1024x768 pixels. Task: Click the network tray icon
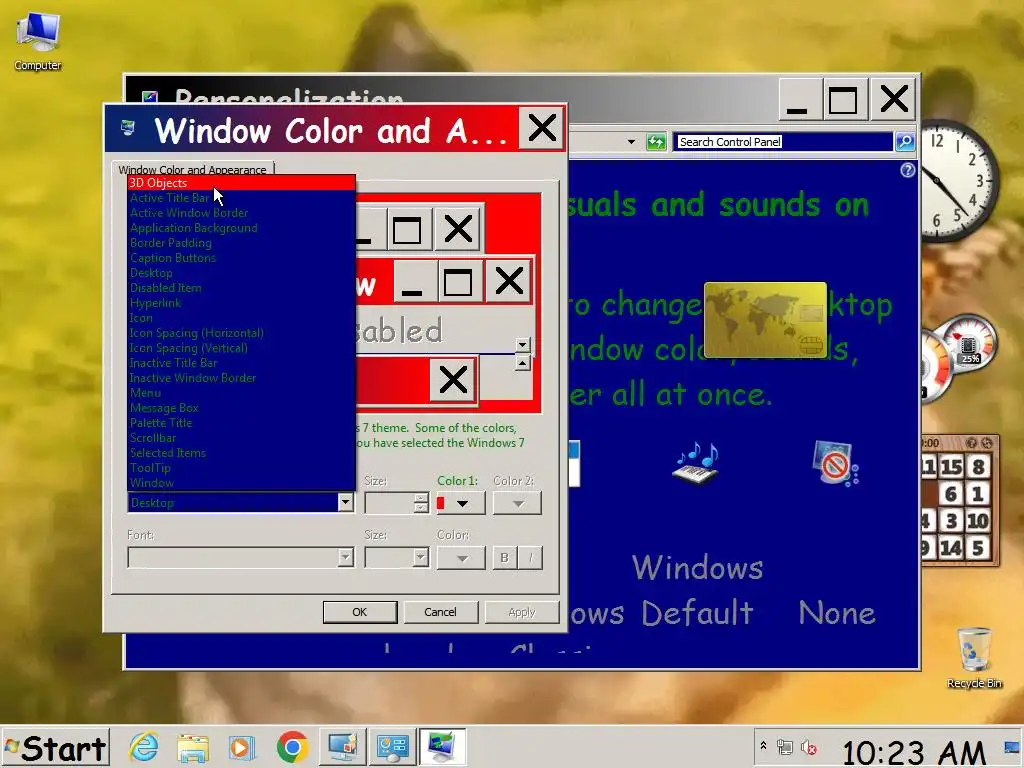(x=785, y=747)
